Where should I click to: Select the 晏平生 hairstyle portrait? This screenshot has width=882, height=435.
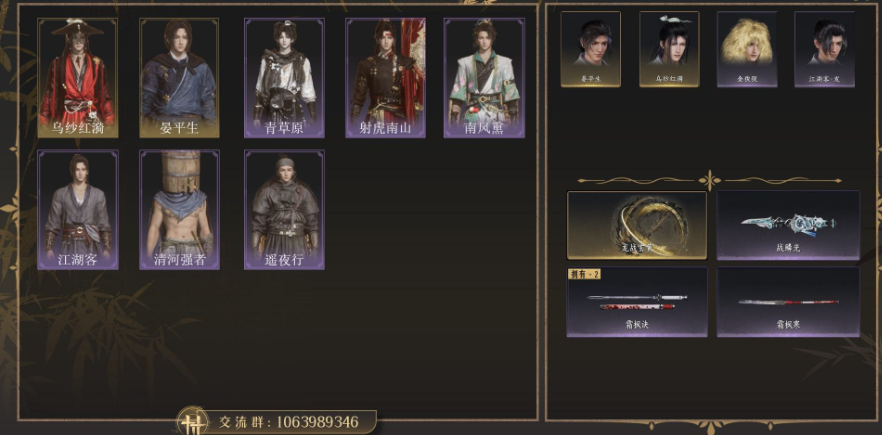point(591,49)
